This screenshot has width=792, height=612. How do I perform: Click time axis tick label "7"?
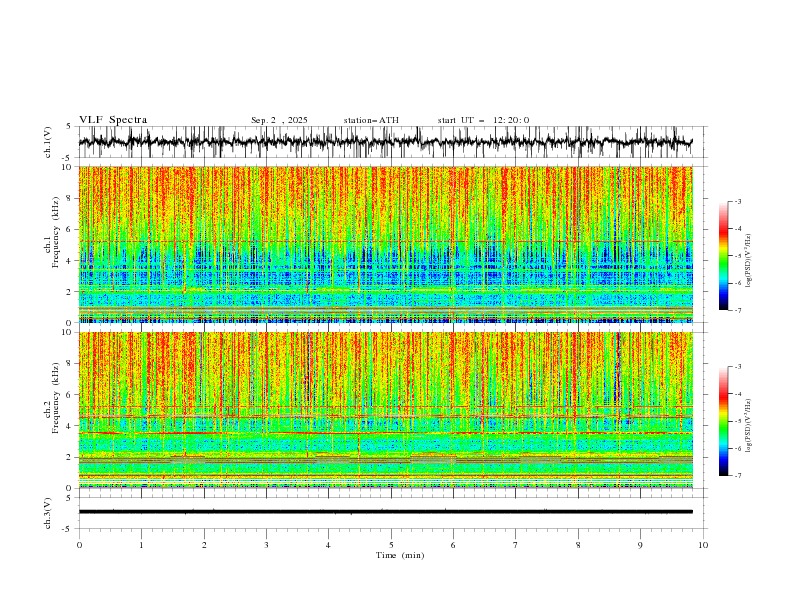[515, 545]
